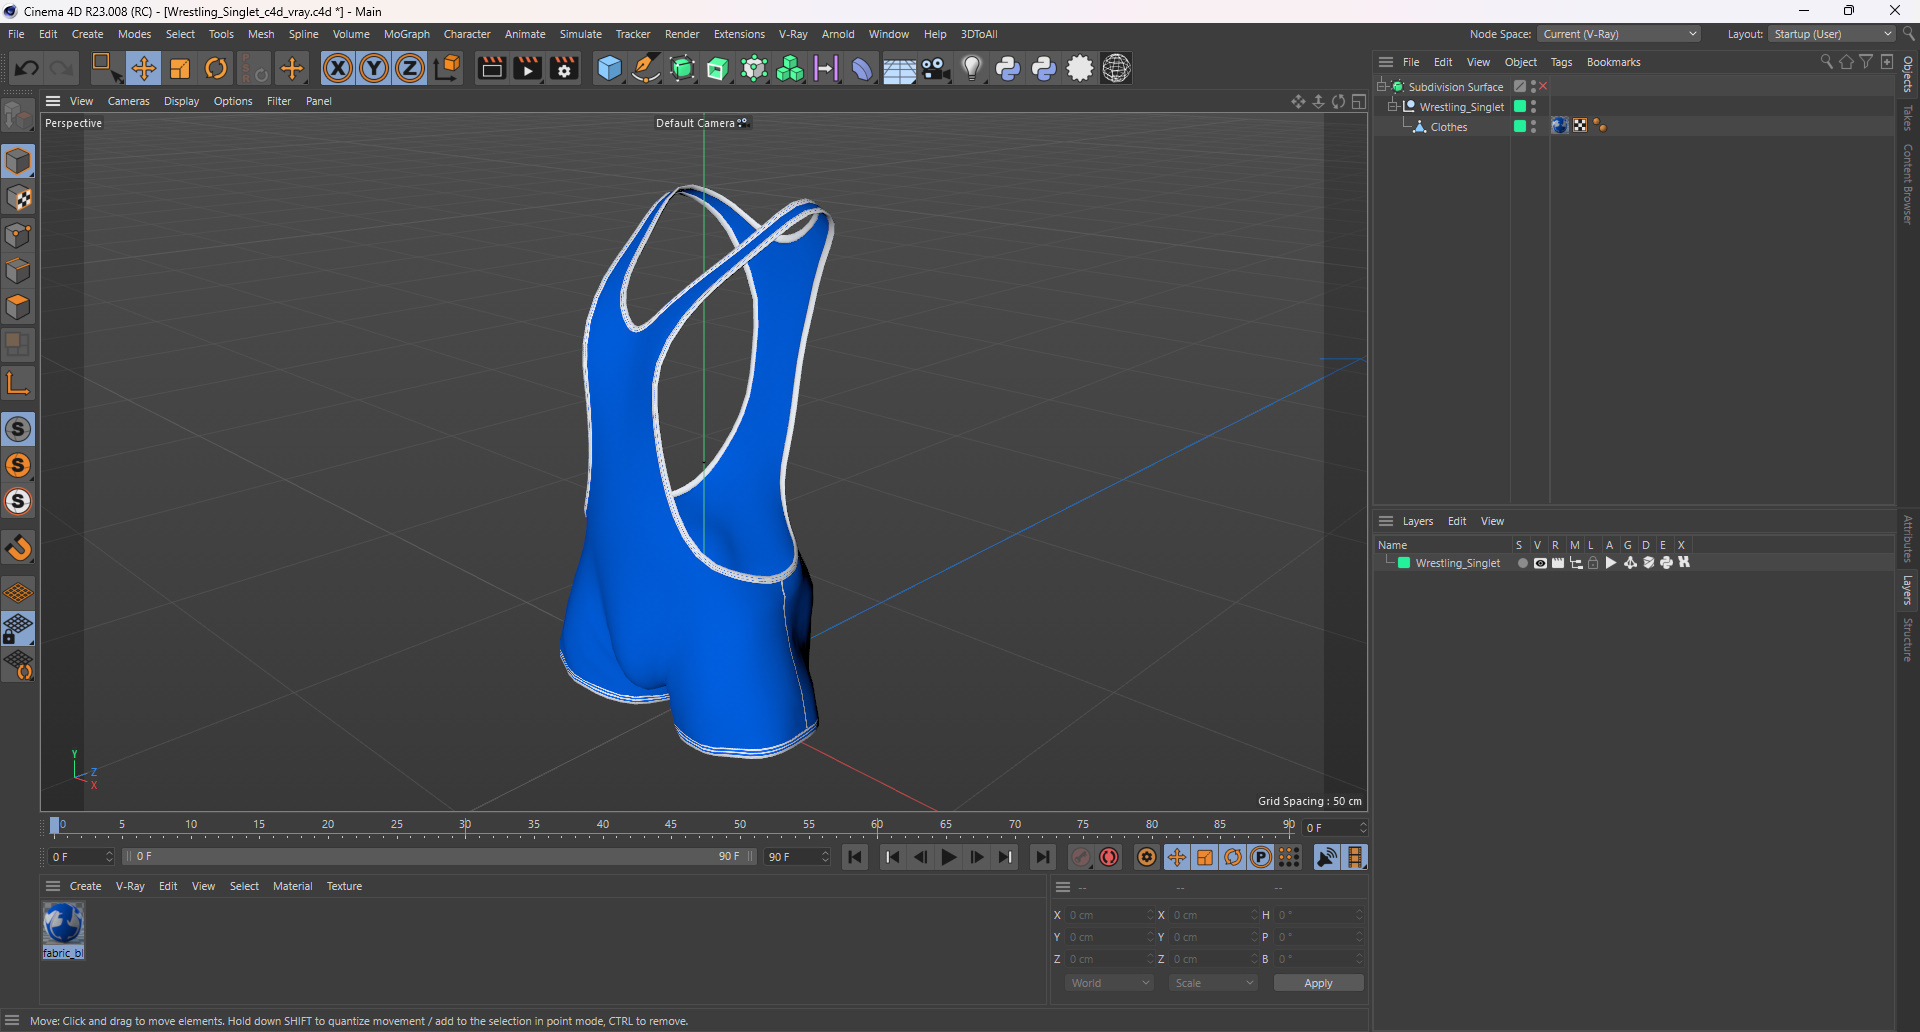Click the Axis mode L icon
The height and width of the screenshot is (1032, 1920).
point(18,383)
